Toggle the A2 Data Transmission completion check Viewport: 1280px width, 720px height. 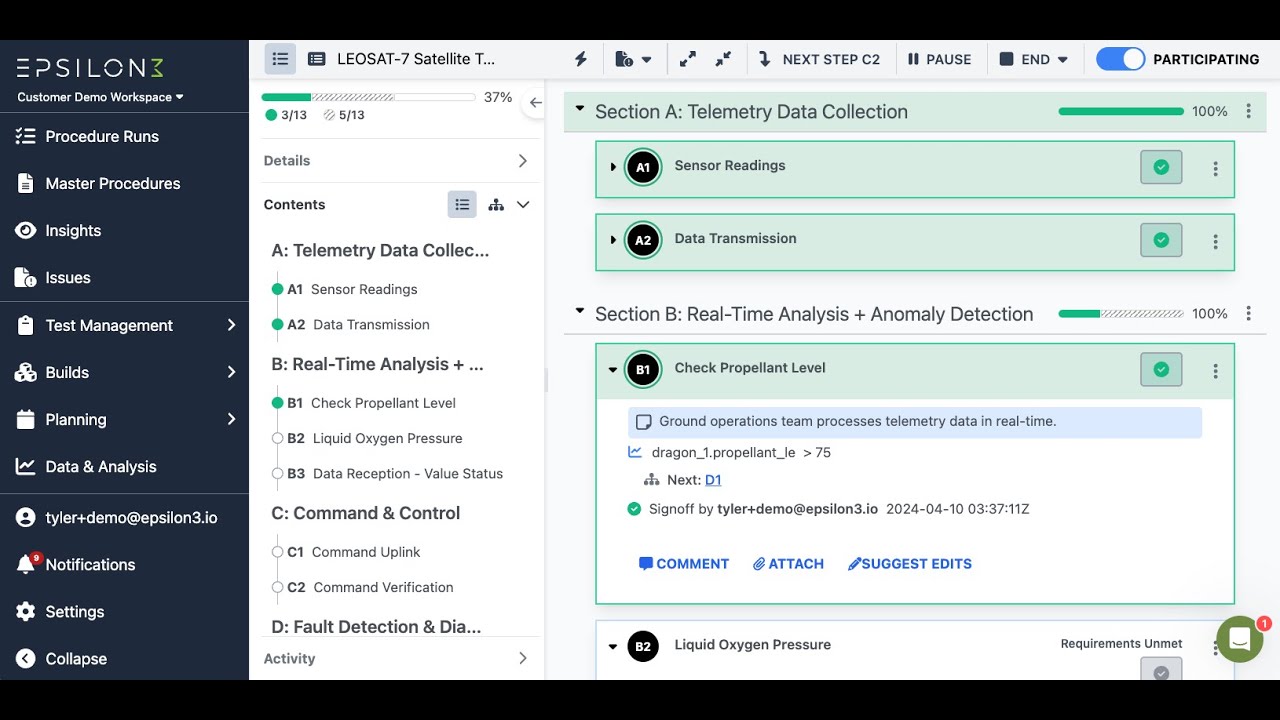1161,240
